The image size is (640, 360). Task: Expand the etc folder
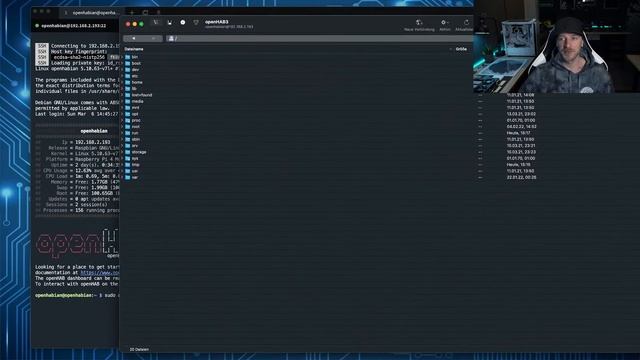point(122,76)
